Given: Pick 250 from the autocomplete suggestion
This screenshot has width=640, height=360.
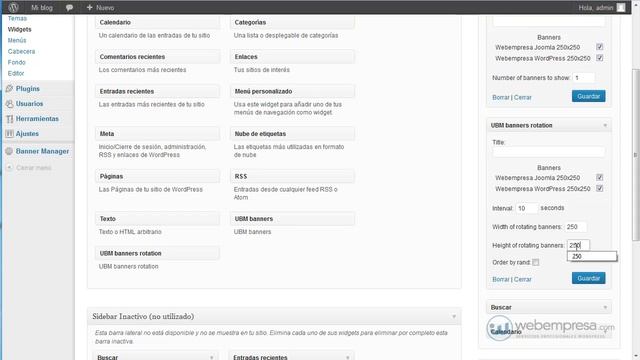Looking at the screenshot, I should [592, 256].
